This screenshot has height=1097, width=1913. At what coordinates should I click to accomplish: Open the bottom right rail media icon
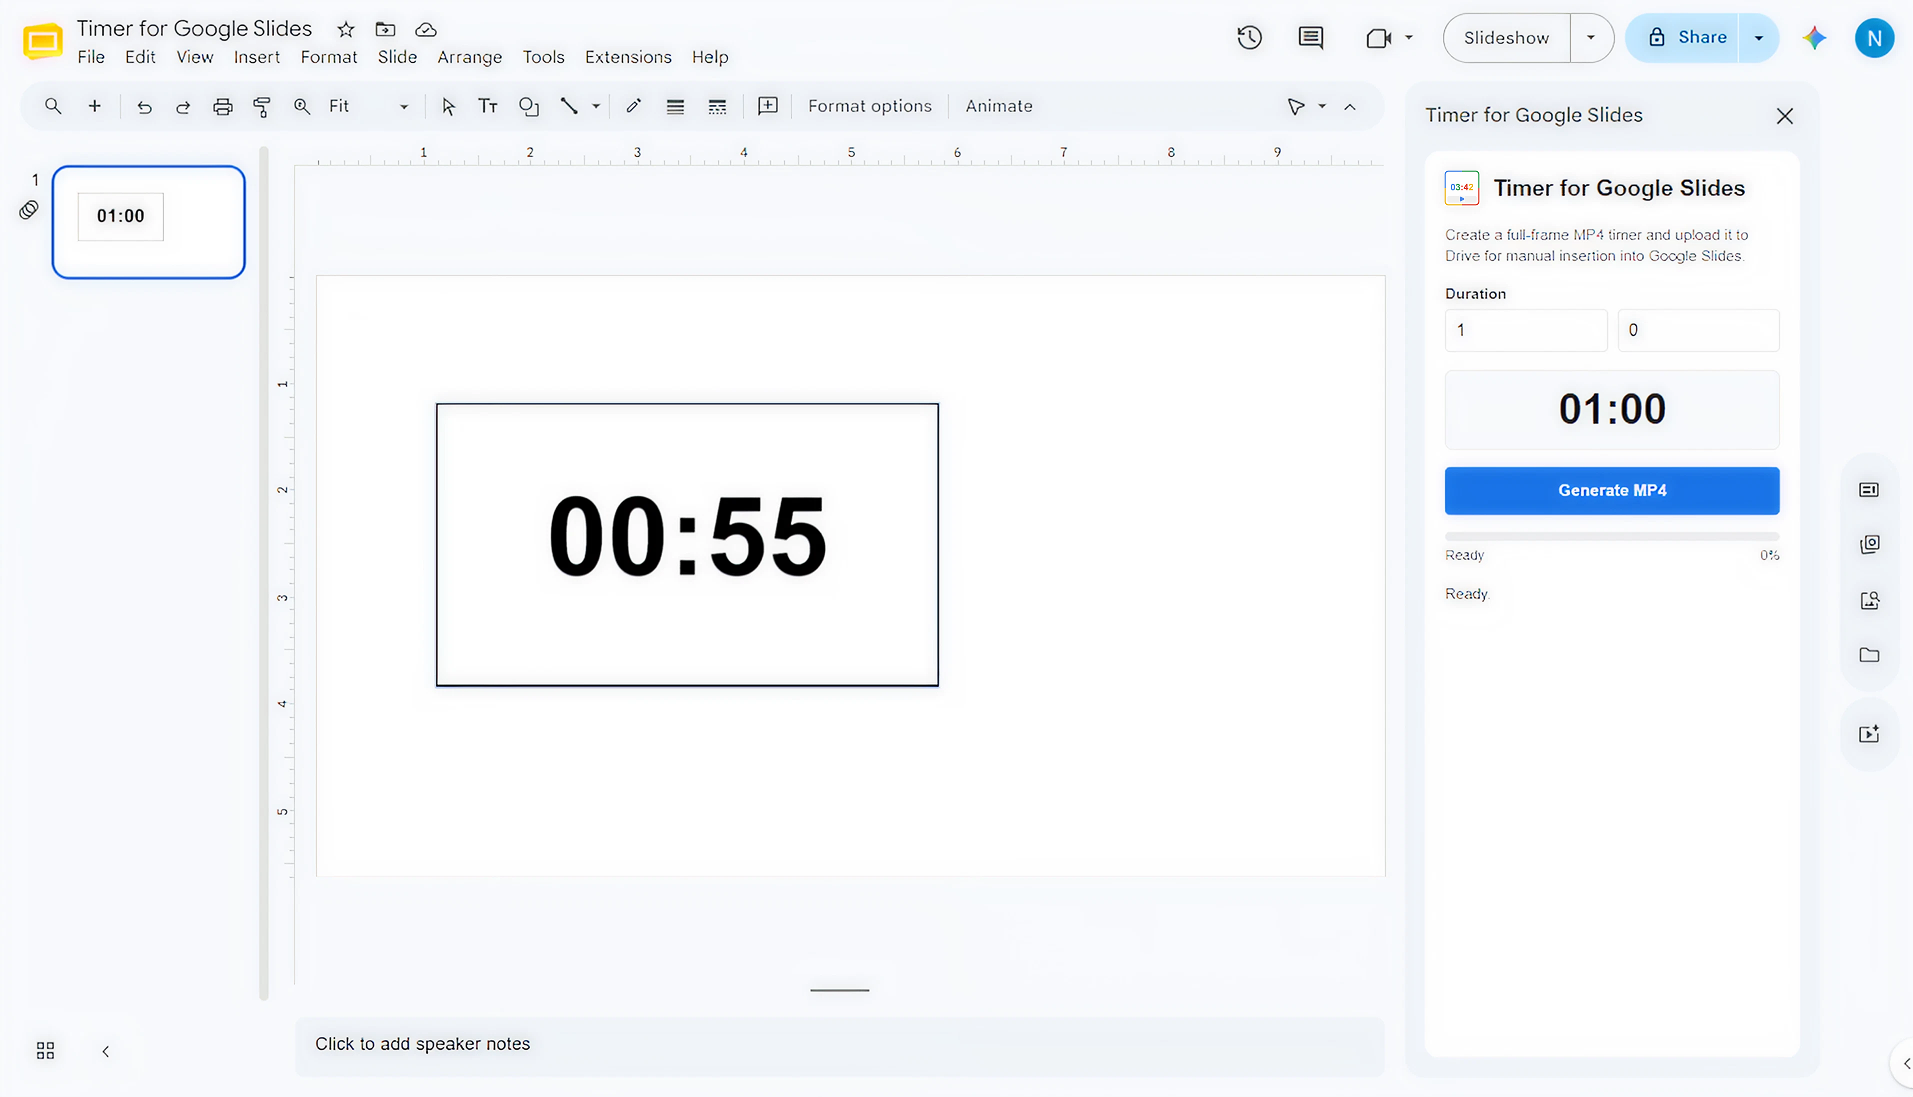(1869, 734)
